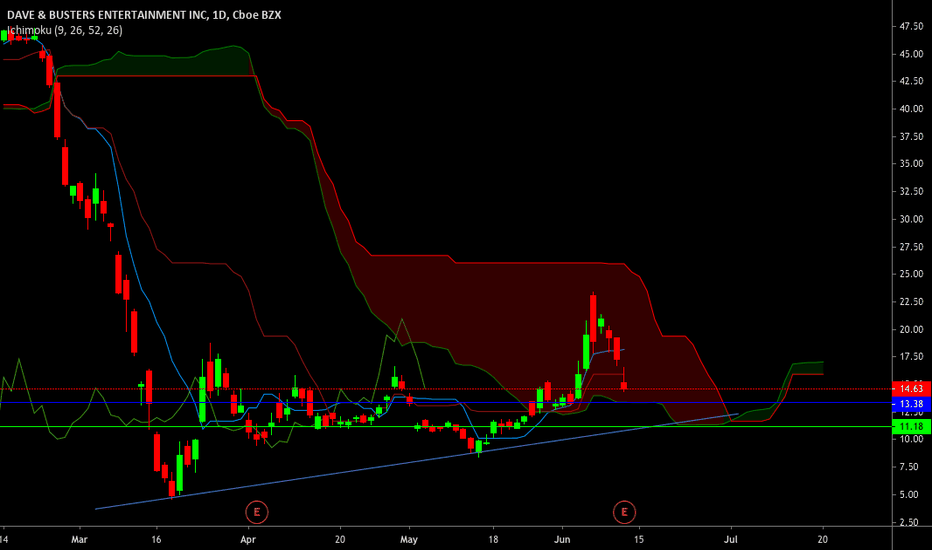The width and height of the screenshot is (932, 550).
Task: Click the 45.00 price axis value
Action: click(x=911, y=54)
